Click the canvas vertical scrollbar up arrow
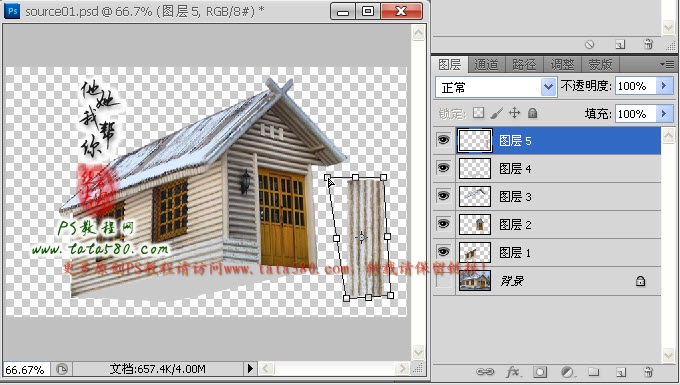Image resolution: width=680 pixels, height=385 pixels. pos(418,33)
